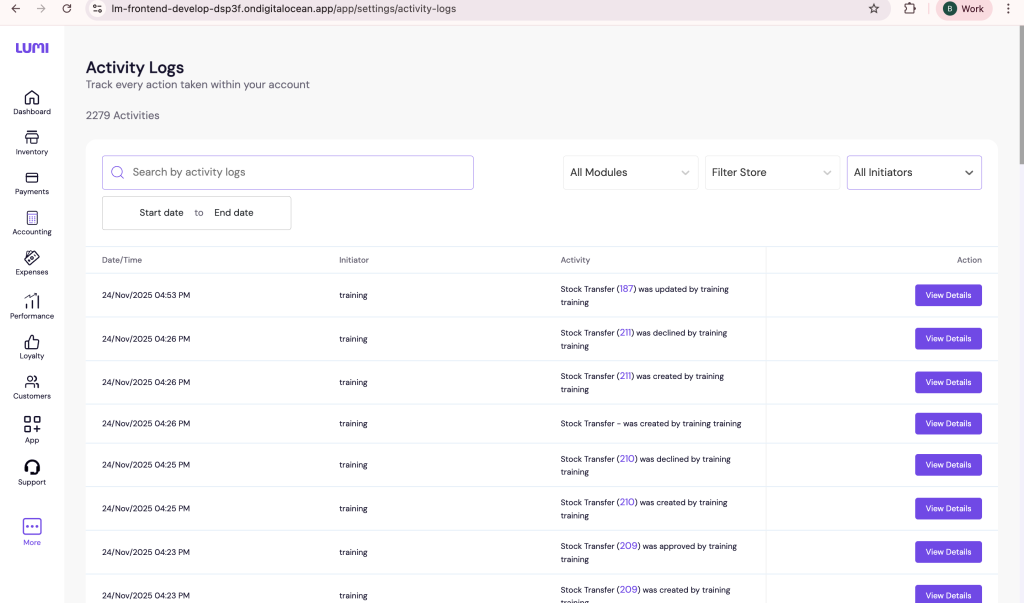Toggle the bookmark star in the address bar

click(874, 10)
